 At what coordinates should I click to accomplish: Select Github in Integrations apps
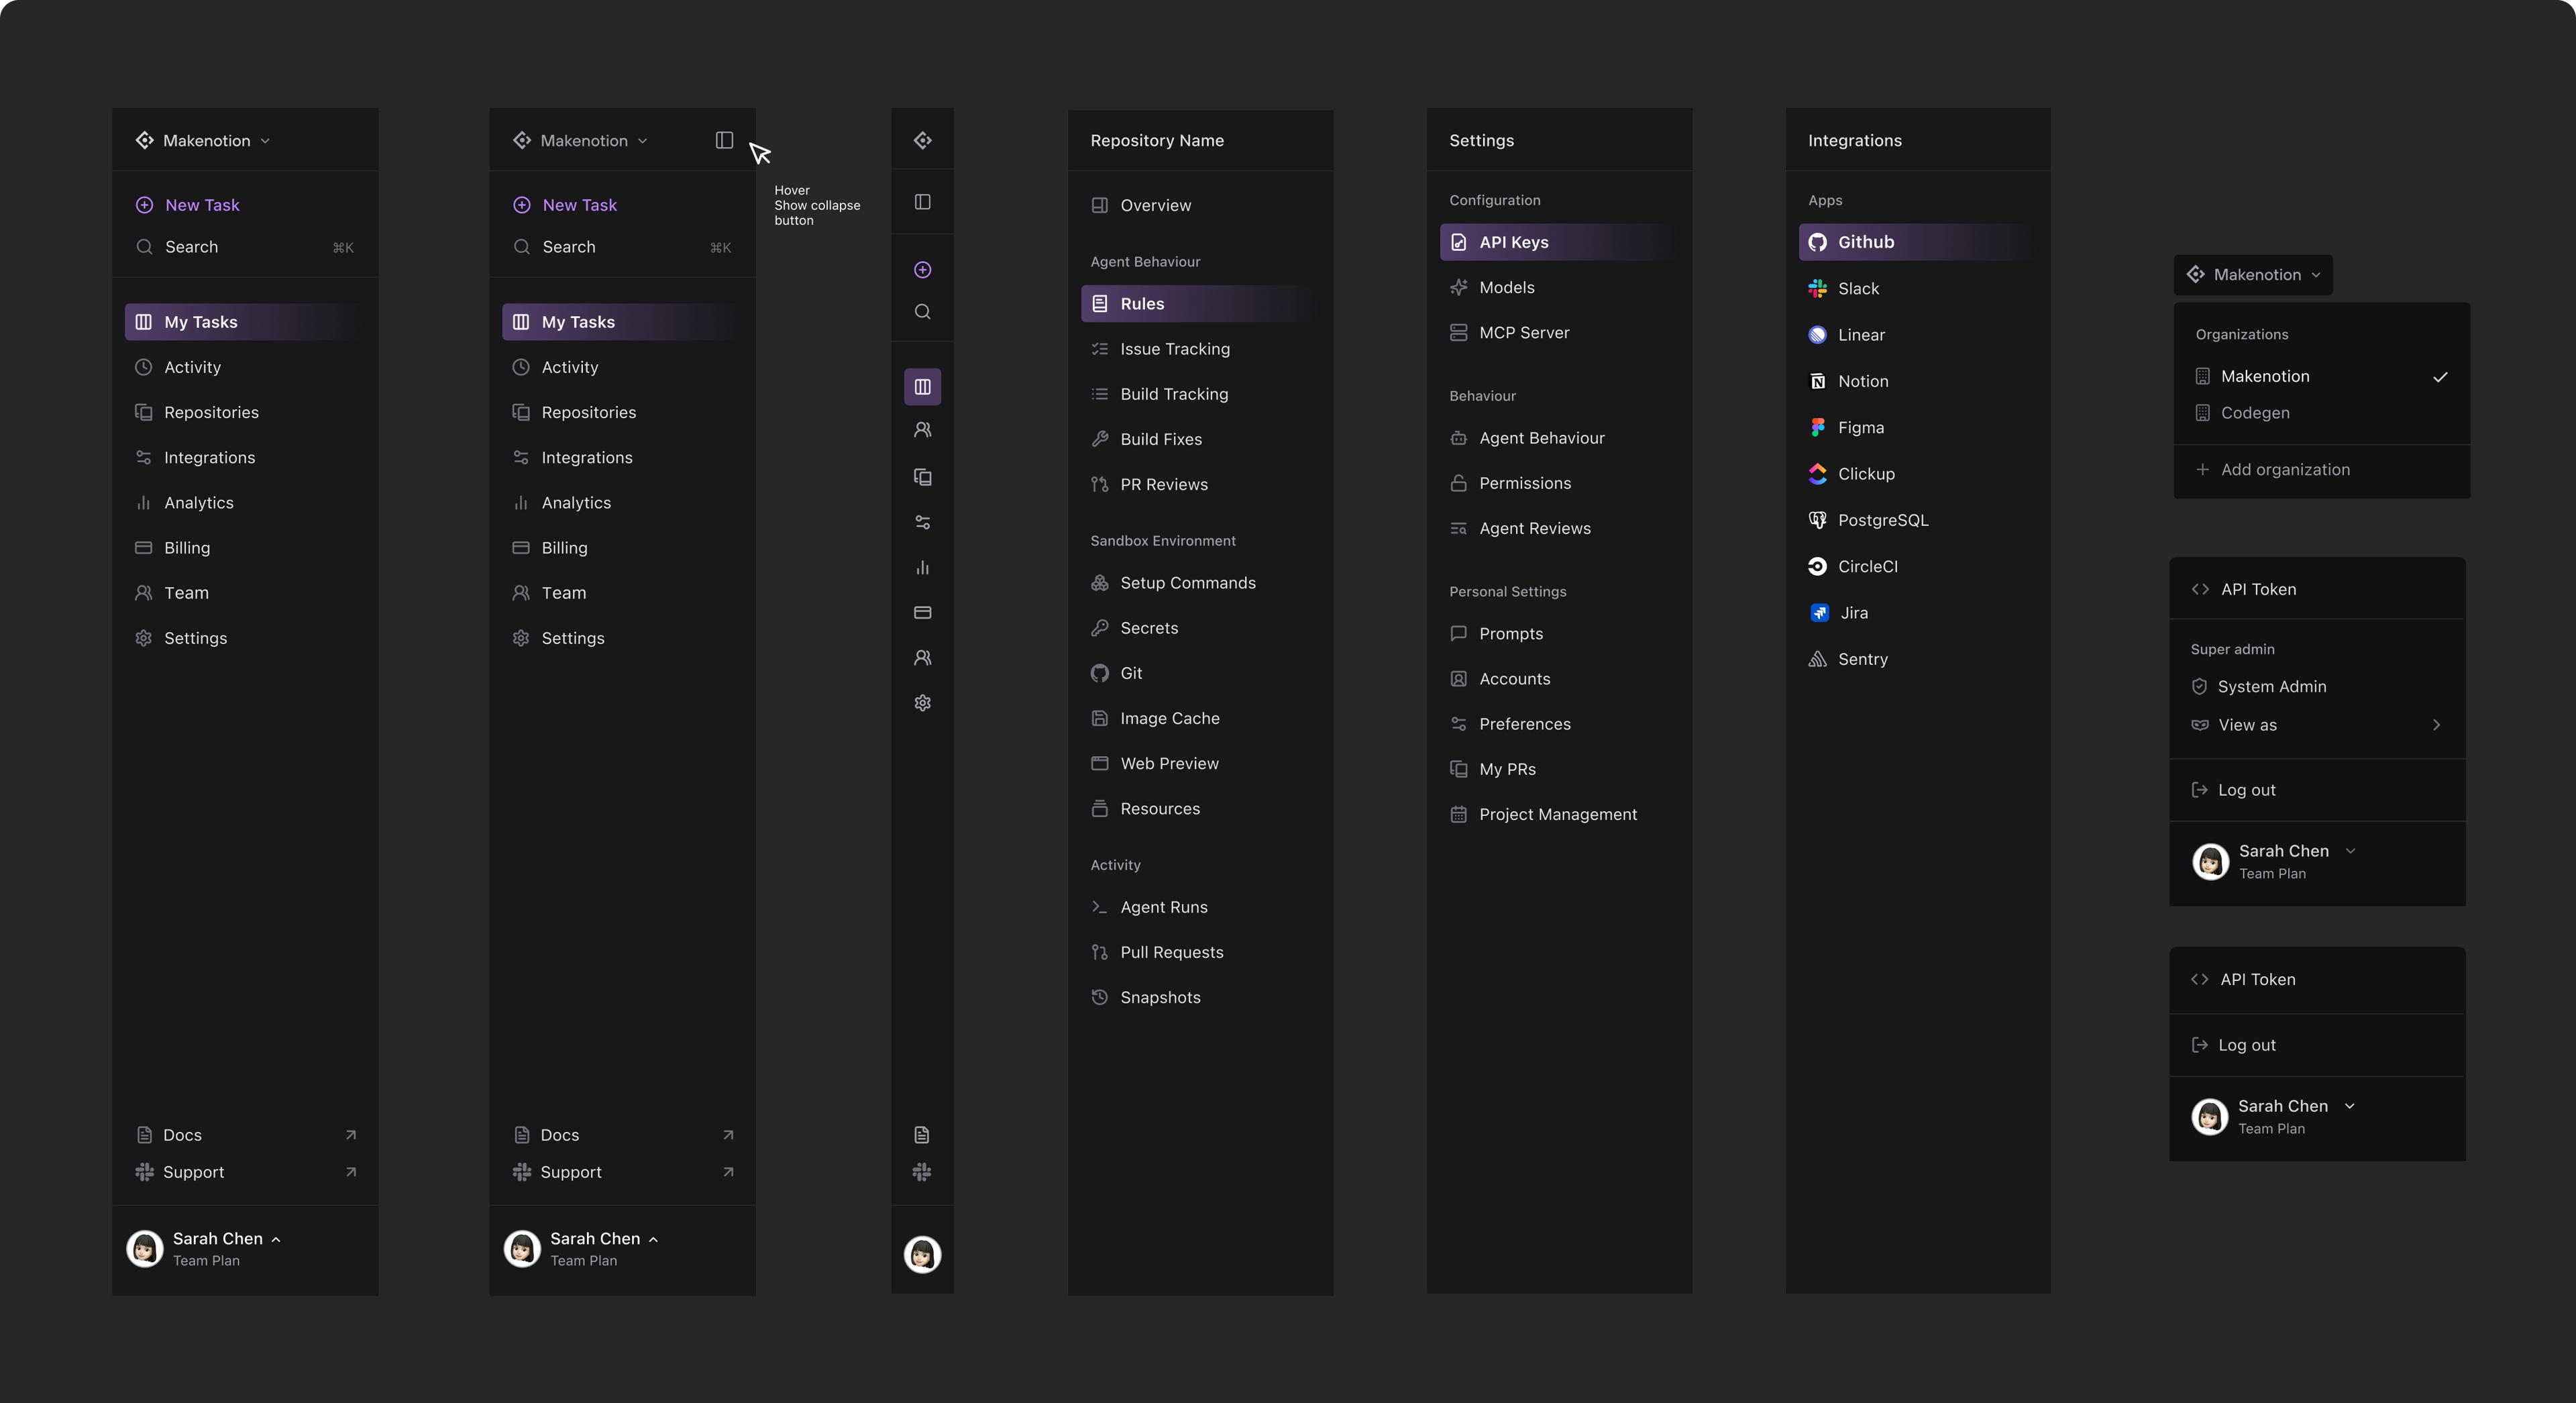(x=1917, y=242)
